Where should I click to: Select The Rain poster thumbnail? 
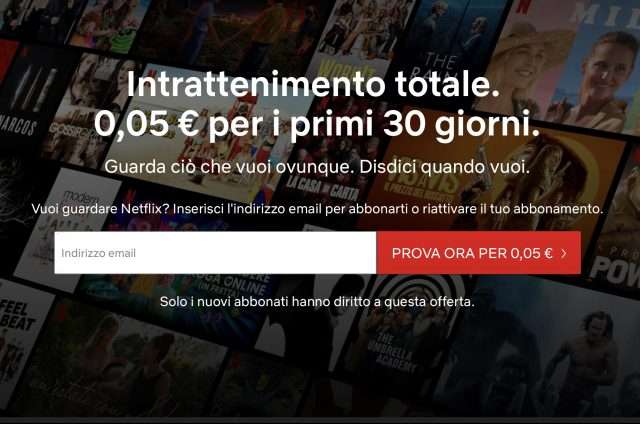click(443, 41)
